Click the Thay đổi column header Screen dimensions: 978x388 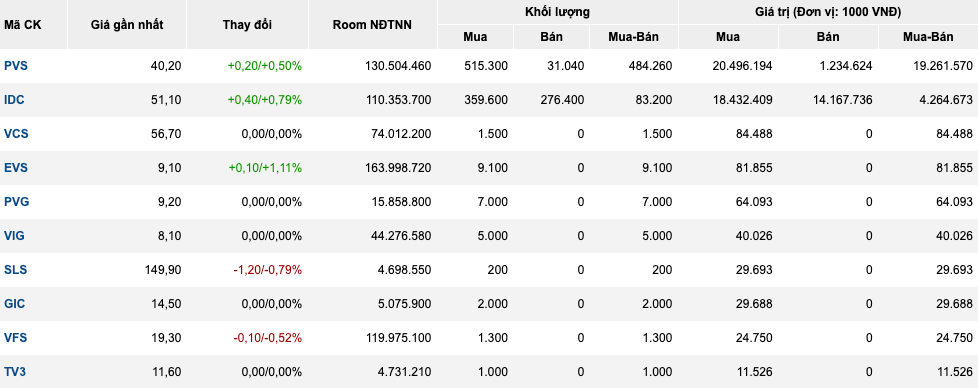click(247, 25)
